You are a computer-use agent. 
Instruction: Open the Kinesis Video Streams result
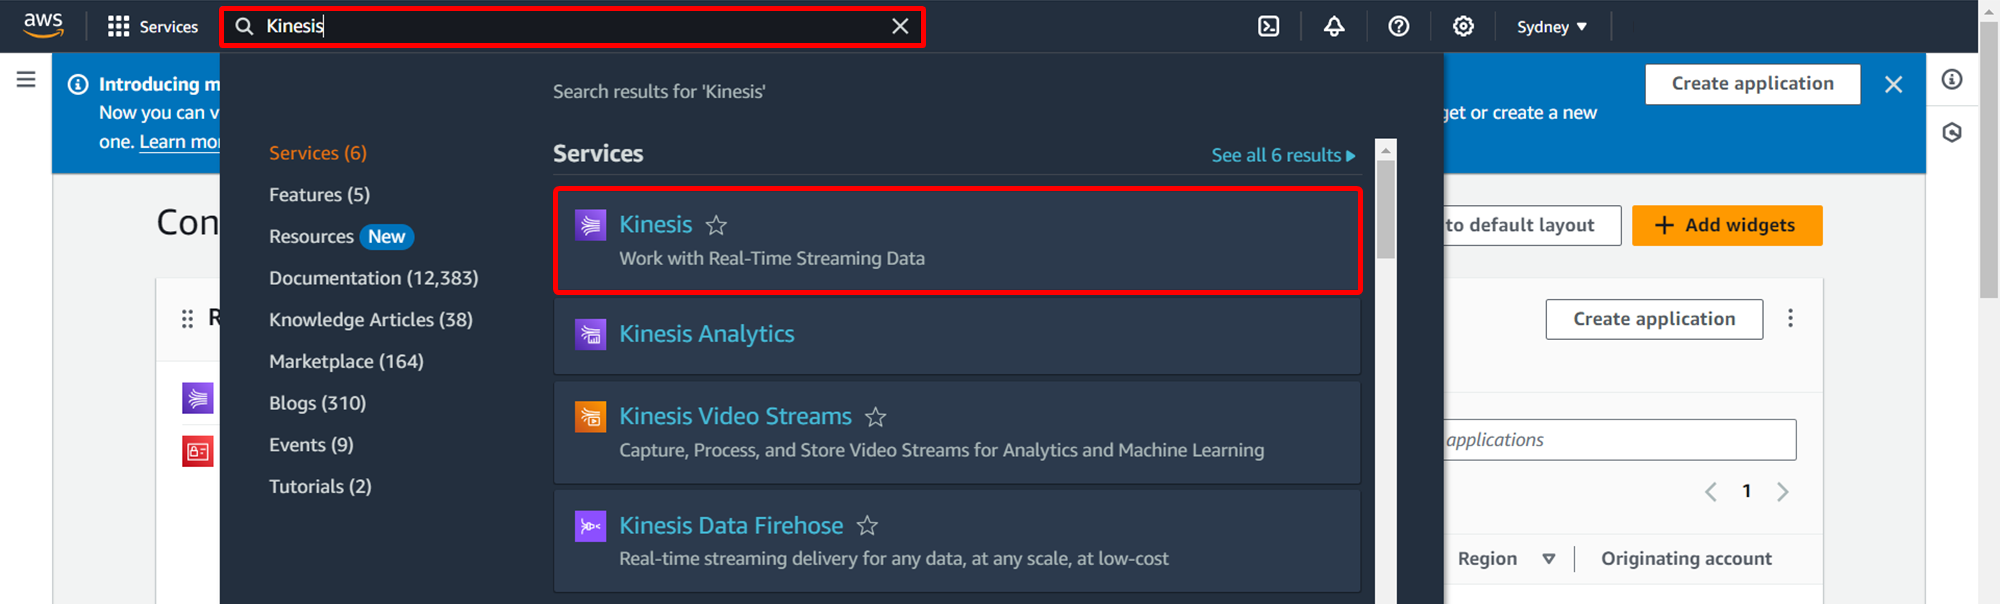point(957,432)
